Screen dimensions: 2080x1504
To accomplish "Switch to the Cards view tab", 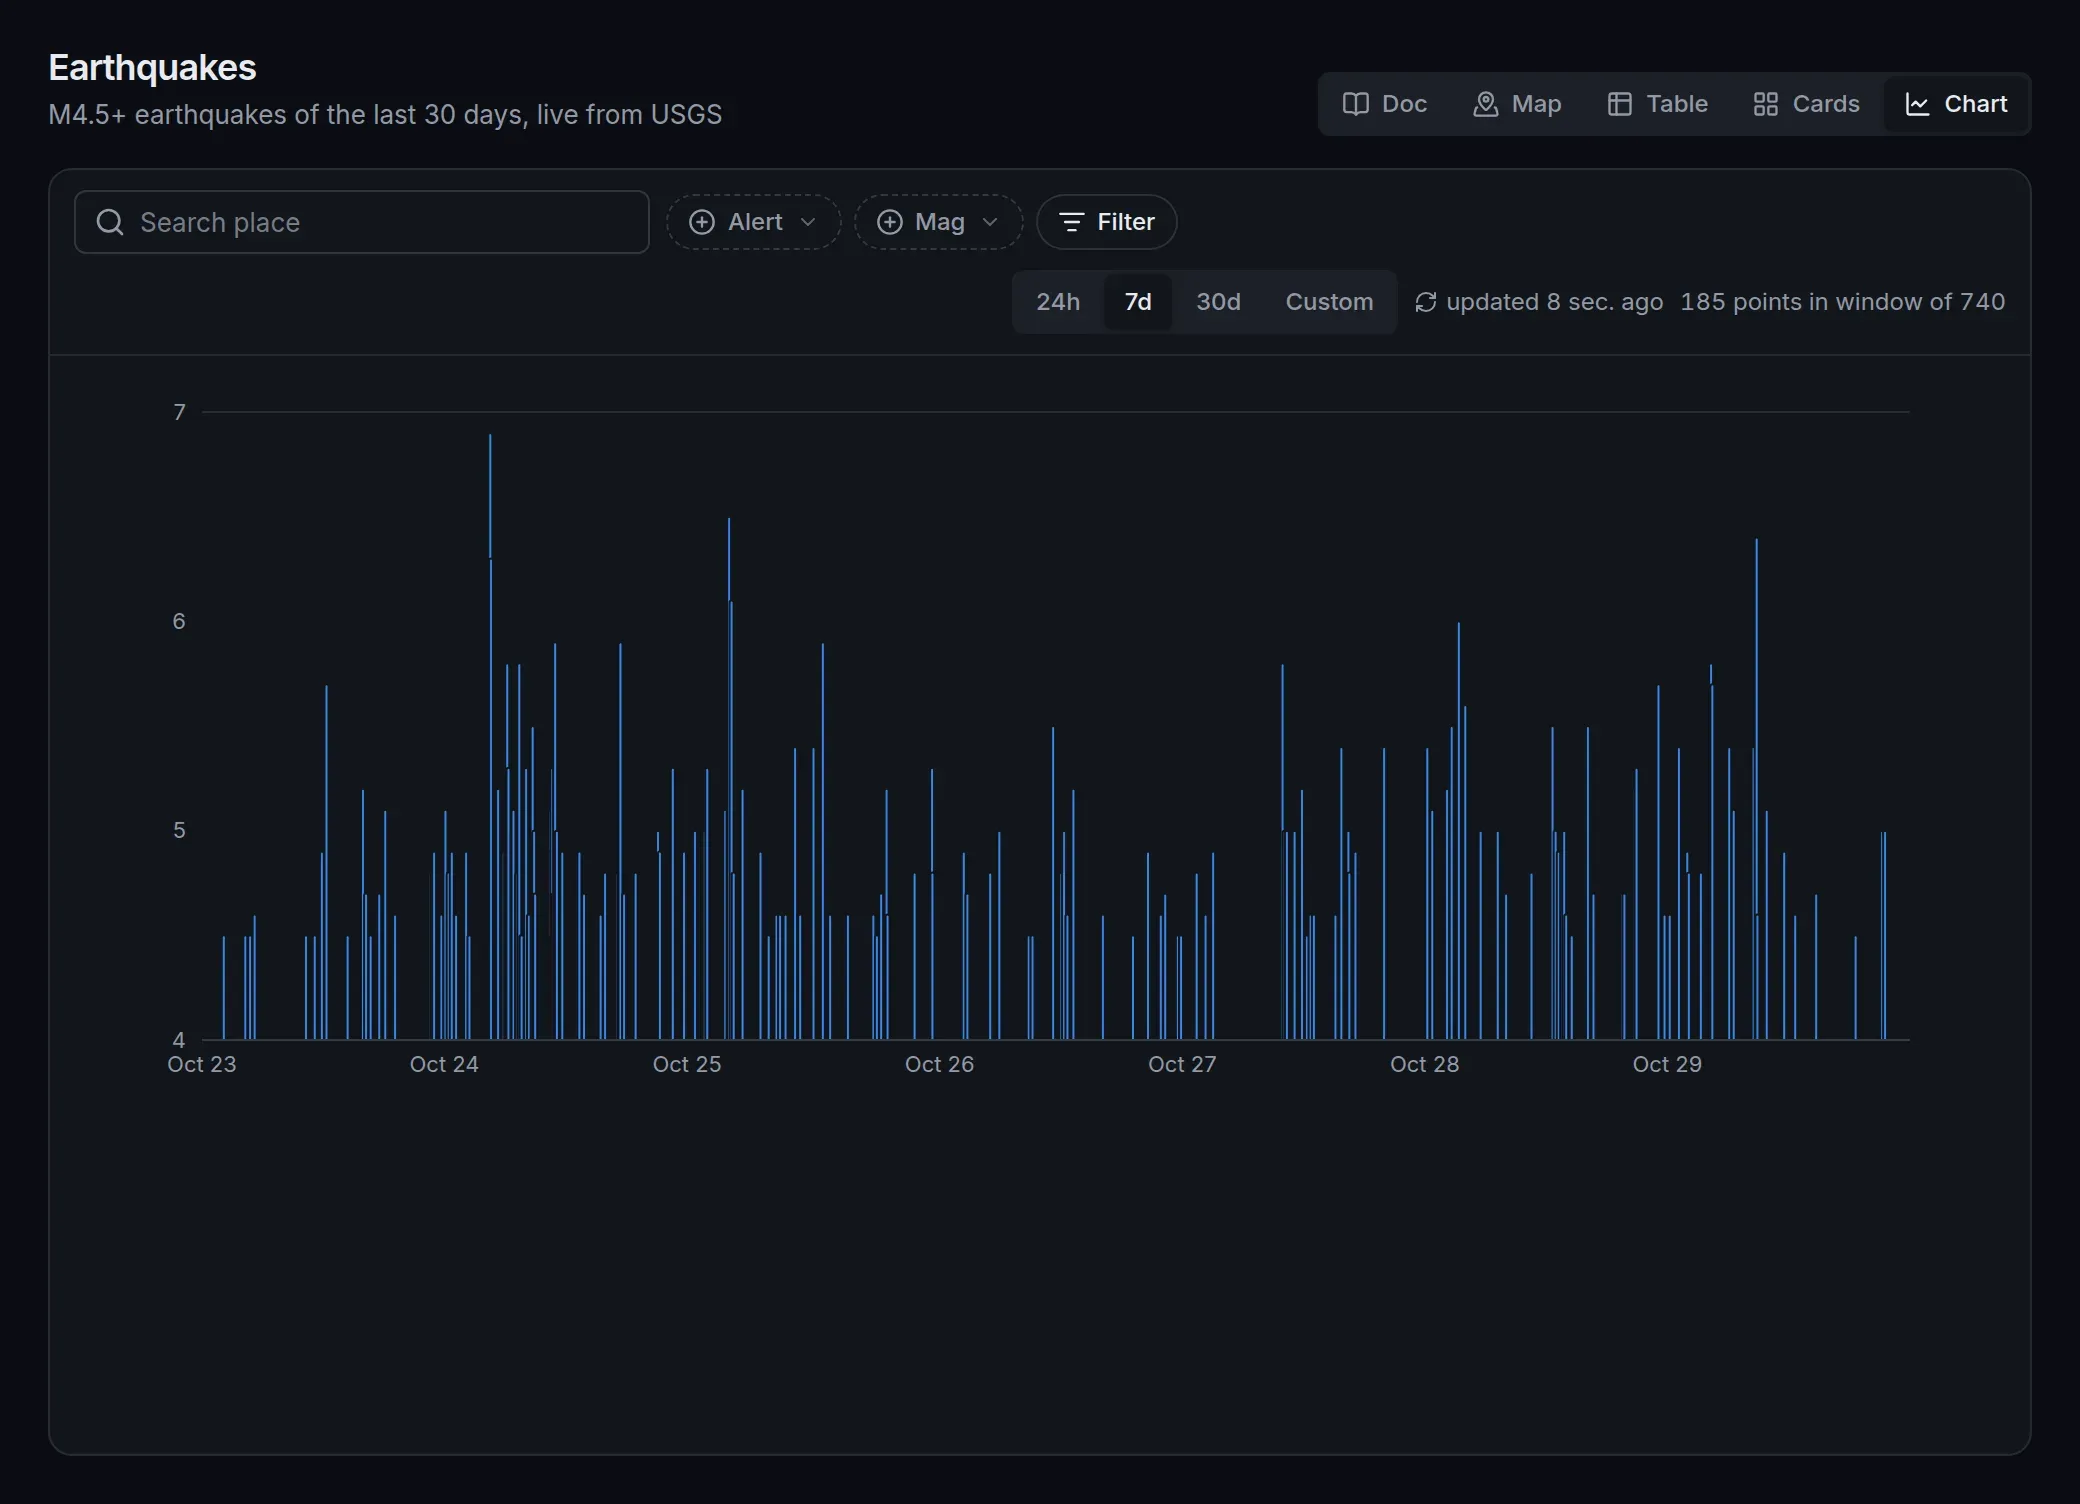I will [x=1806, y=104].
